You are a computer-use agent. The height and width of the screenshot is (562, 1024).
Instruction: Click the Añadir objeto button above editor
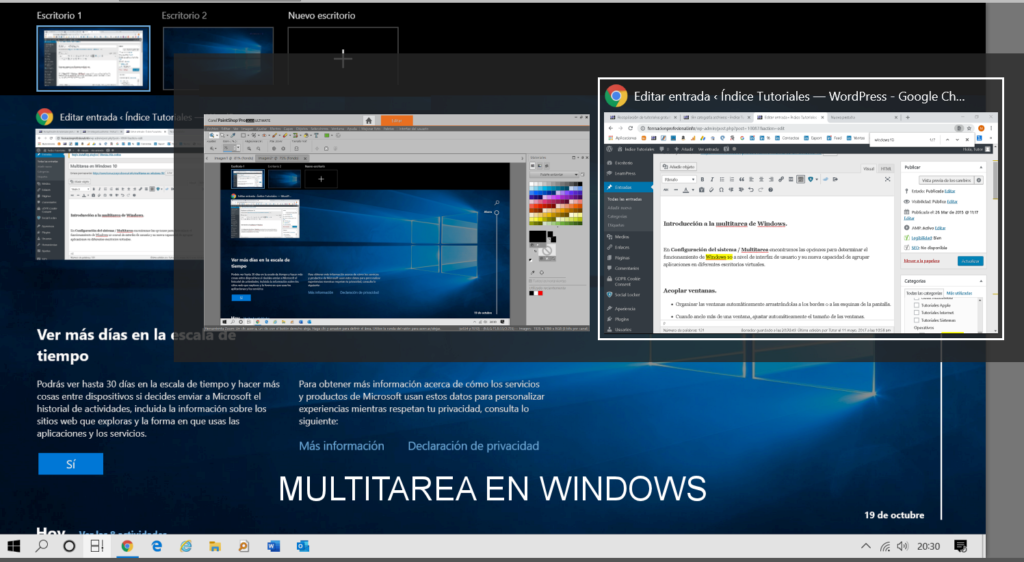coord(679,167)
